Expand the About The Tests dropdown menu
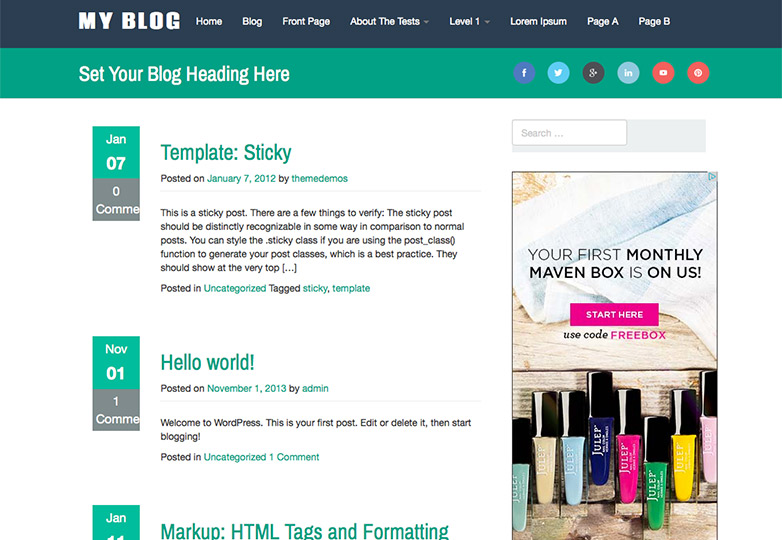 tap(389, 21)
